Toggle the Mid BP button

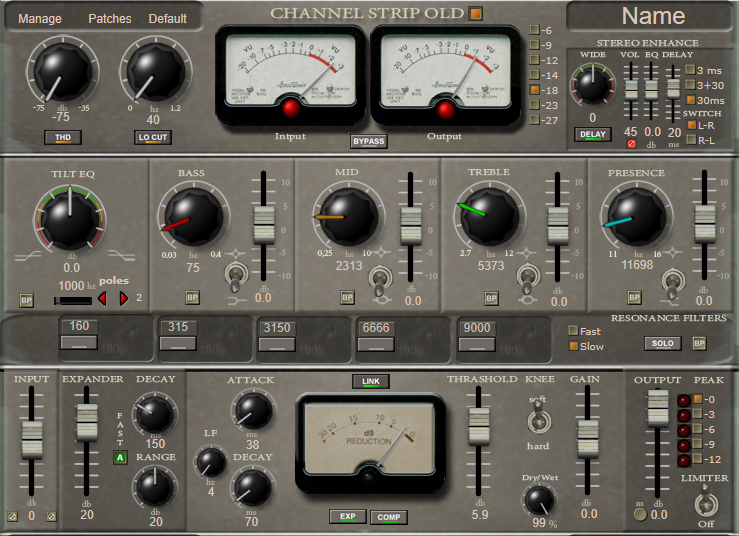coord(347,297)
